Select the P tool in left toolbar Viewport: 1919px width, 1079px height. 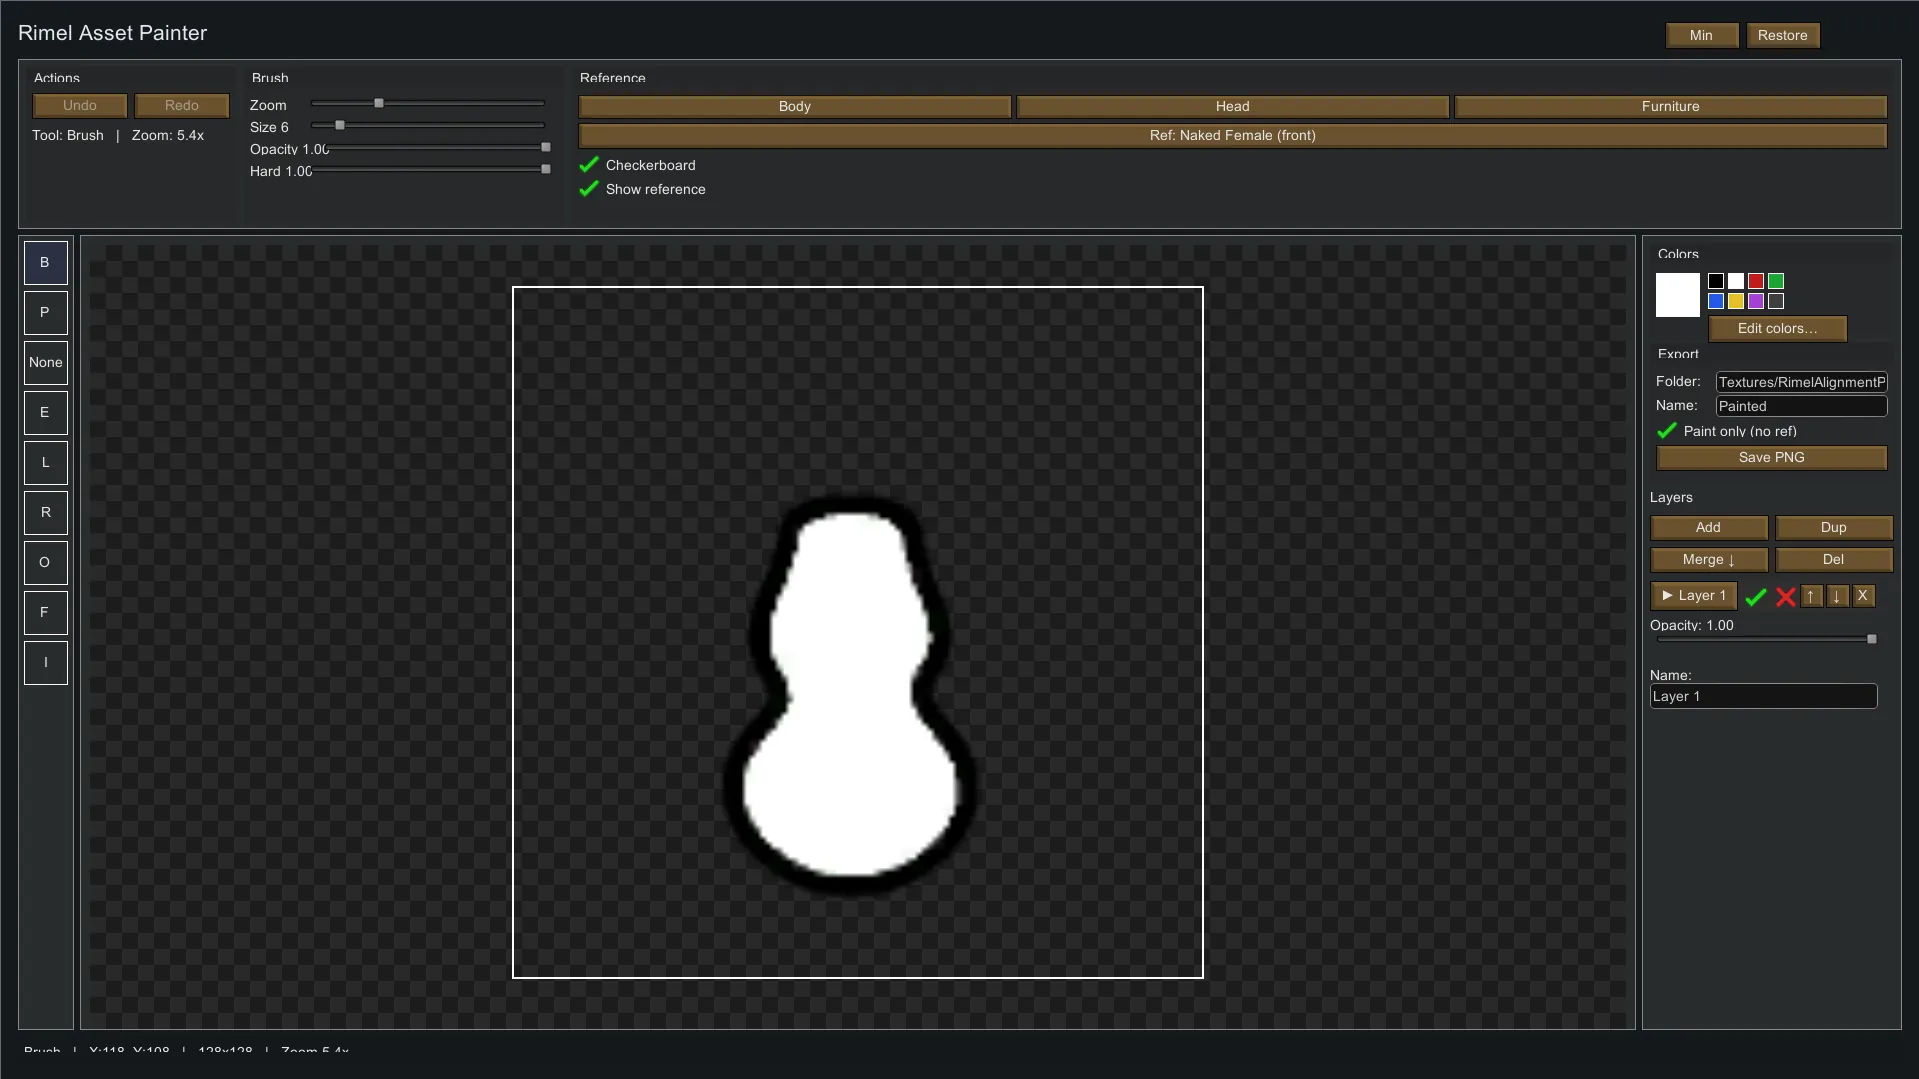45,313
